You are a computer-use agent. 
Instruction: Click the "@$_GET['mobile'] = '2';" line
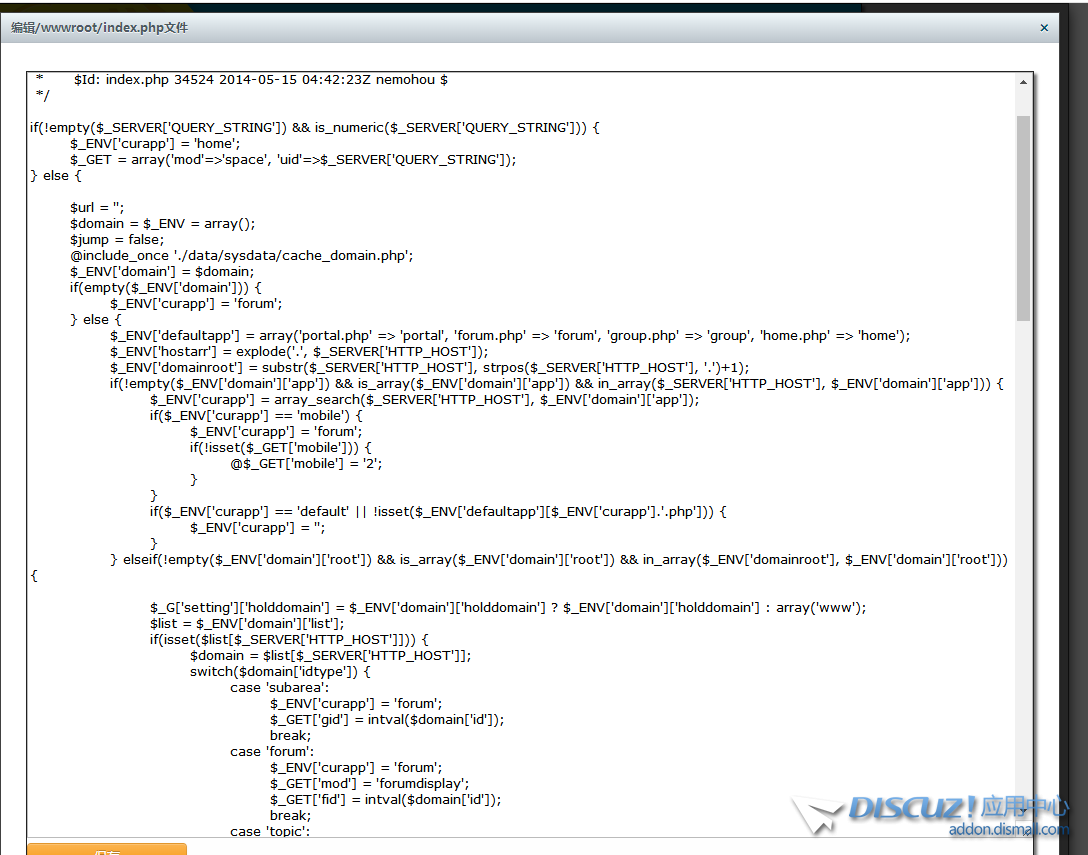point(306,463)
